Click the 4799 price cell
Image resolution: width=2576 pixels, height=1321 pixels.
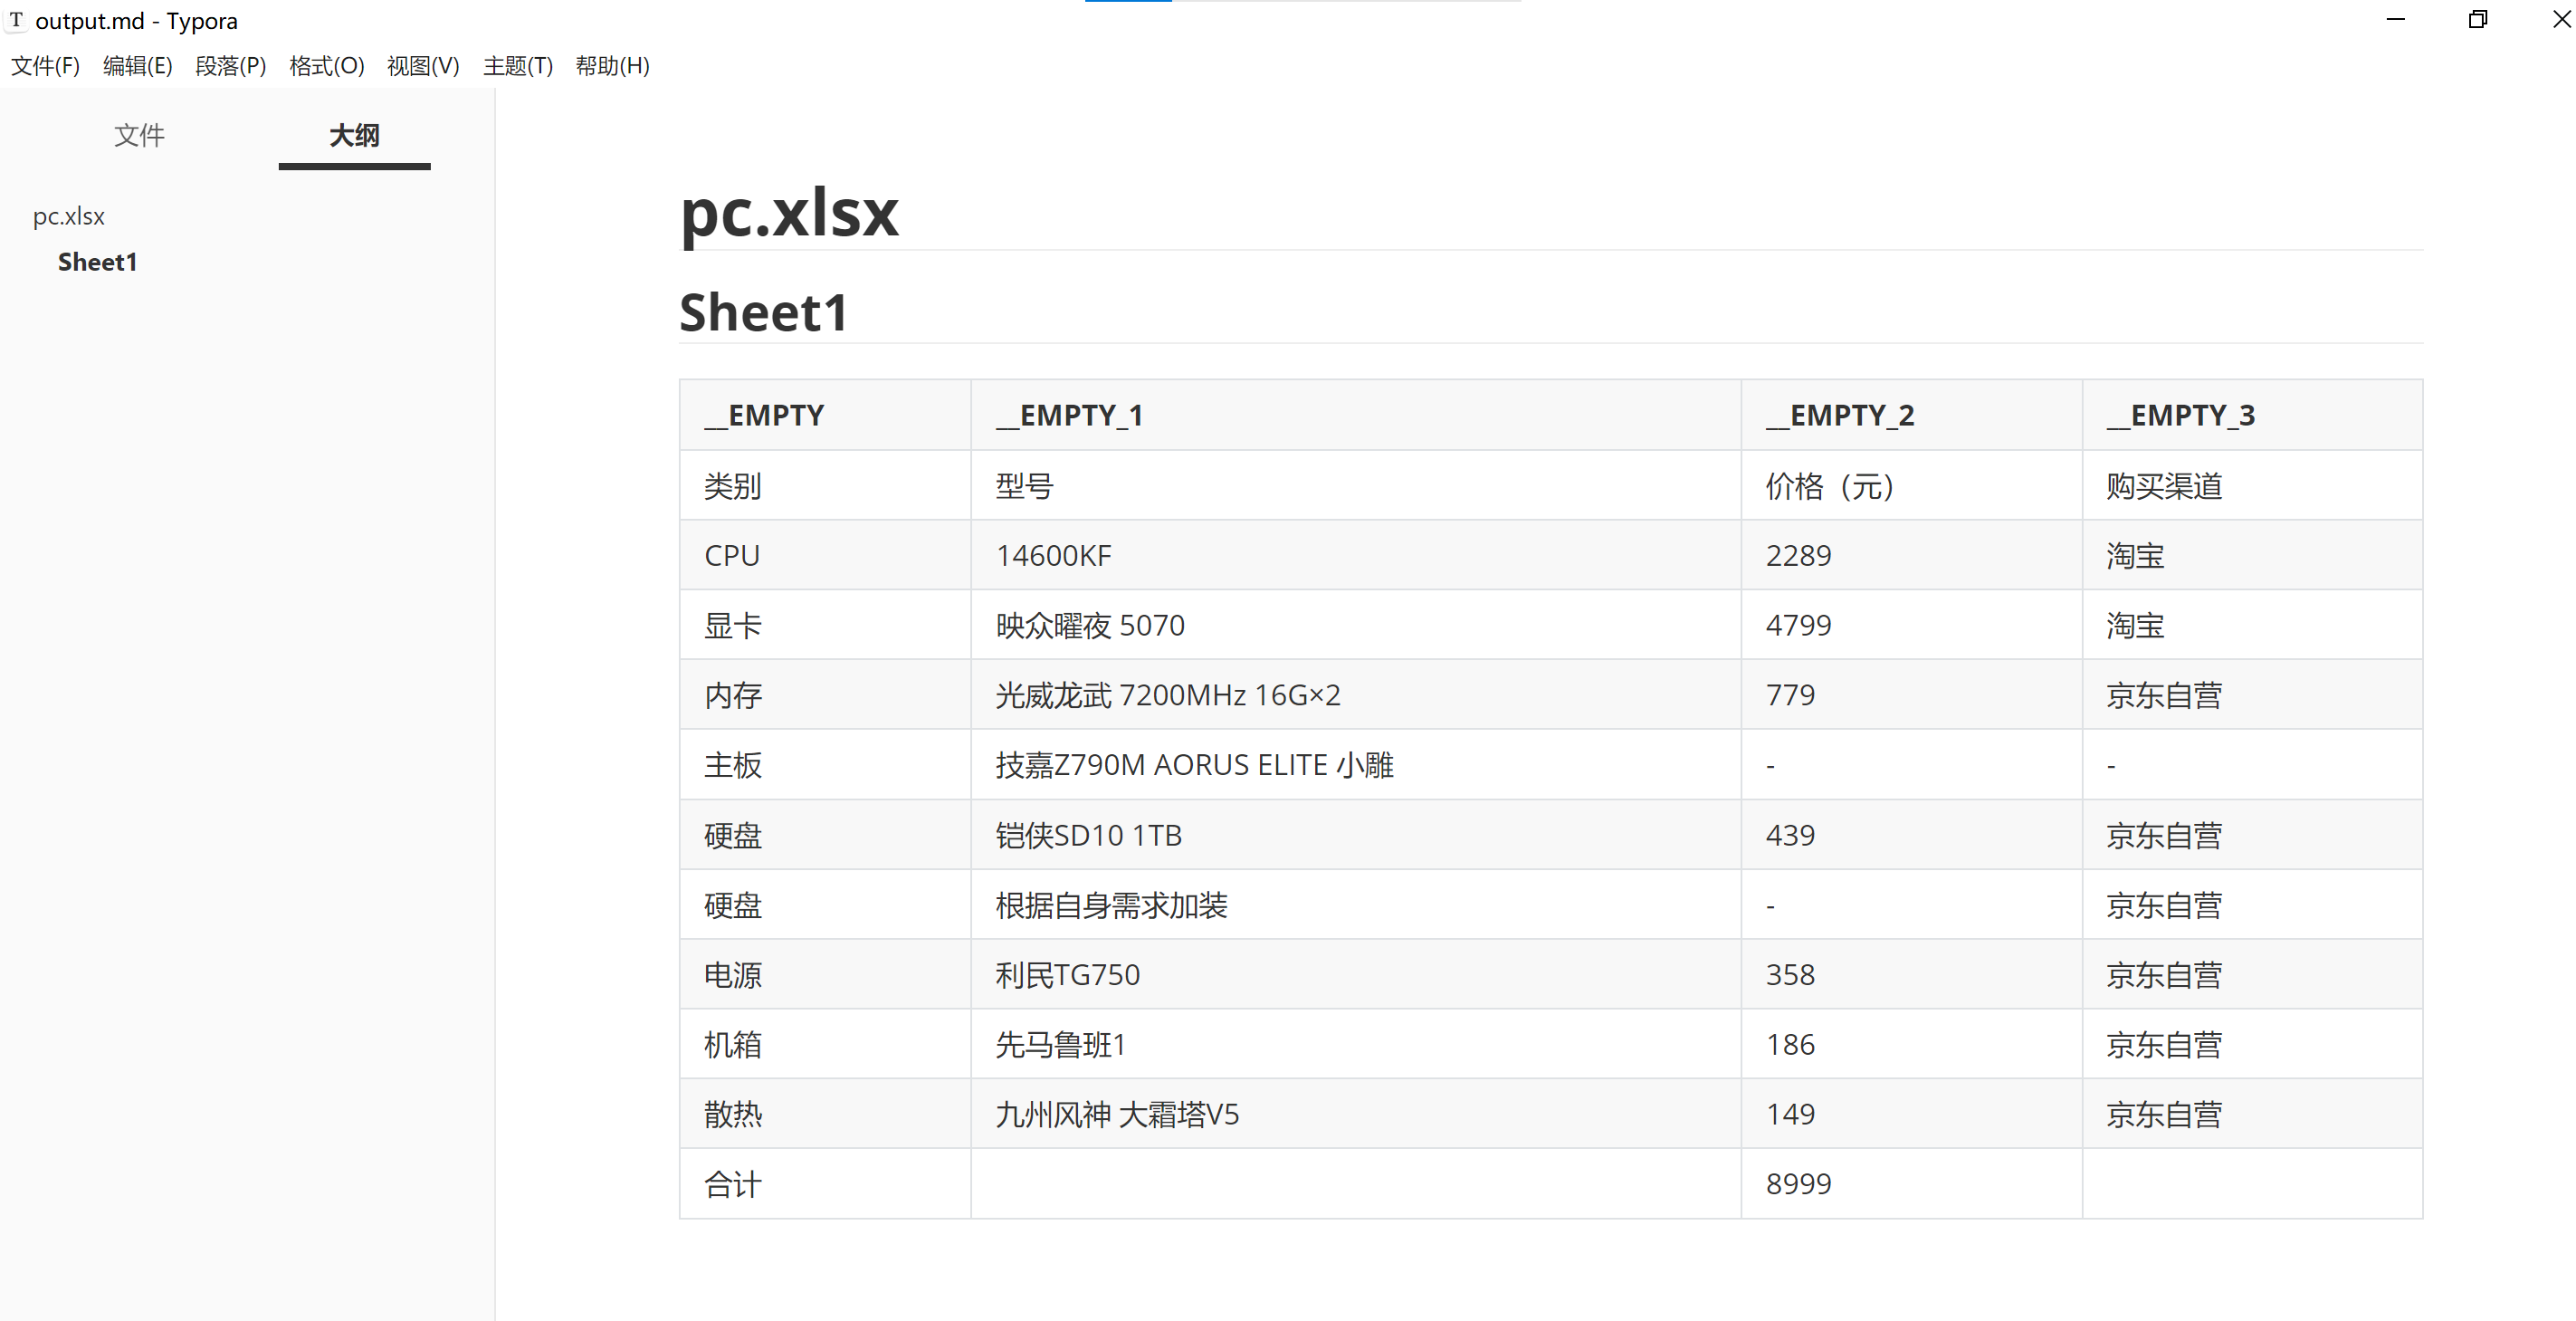(1911, 625)
